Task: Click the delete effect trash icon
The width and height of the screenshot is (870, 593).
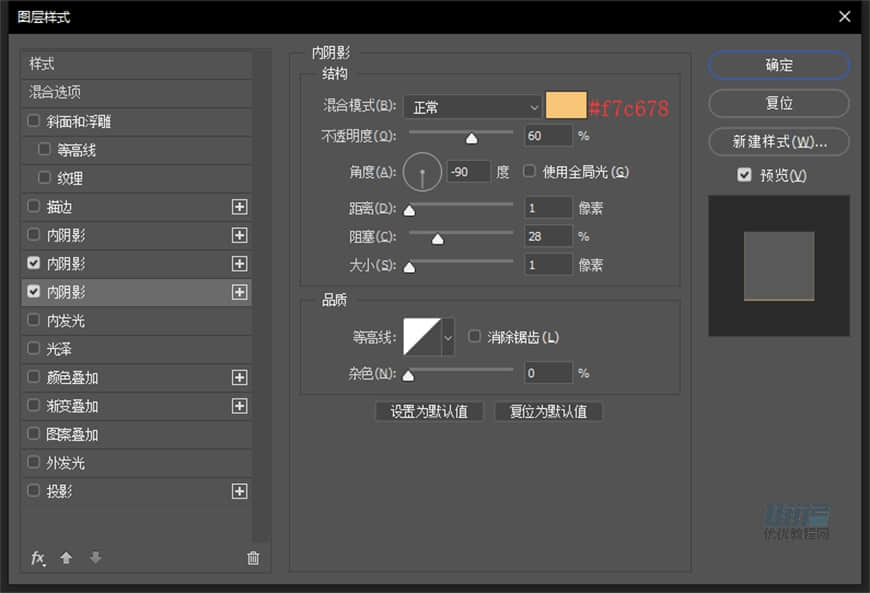Action: pos(253,558)
